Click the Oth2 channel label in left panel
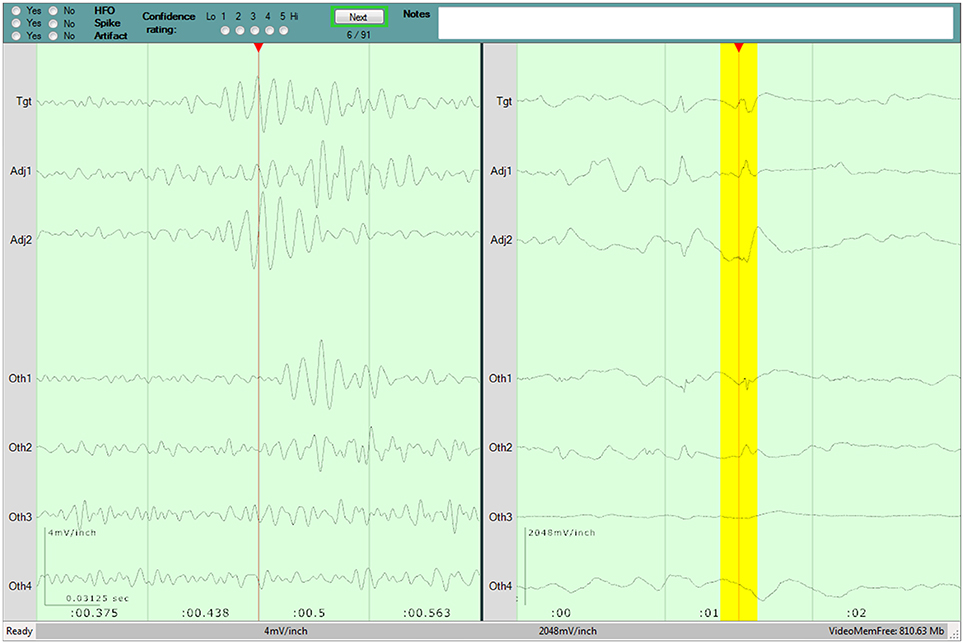Image resolution: width=964 pixels, height=644 pixels. pos(20,447)
